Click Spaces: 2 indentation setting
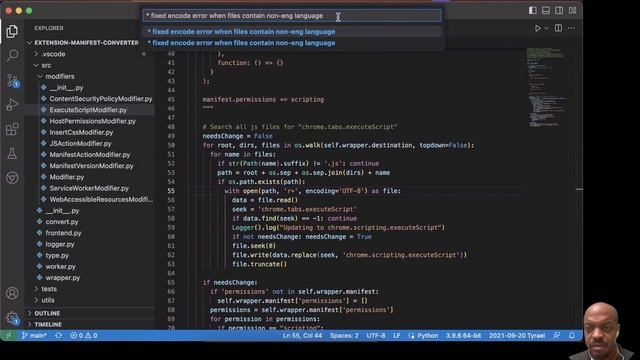The image size is (640, 360). click(344, 336)
